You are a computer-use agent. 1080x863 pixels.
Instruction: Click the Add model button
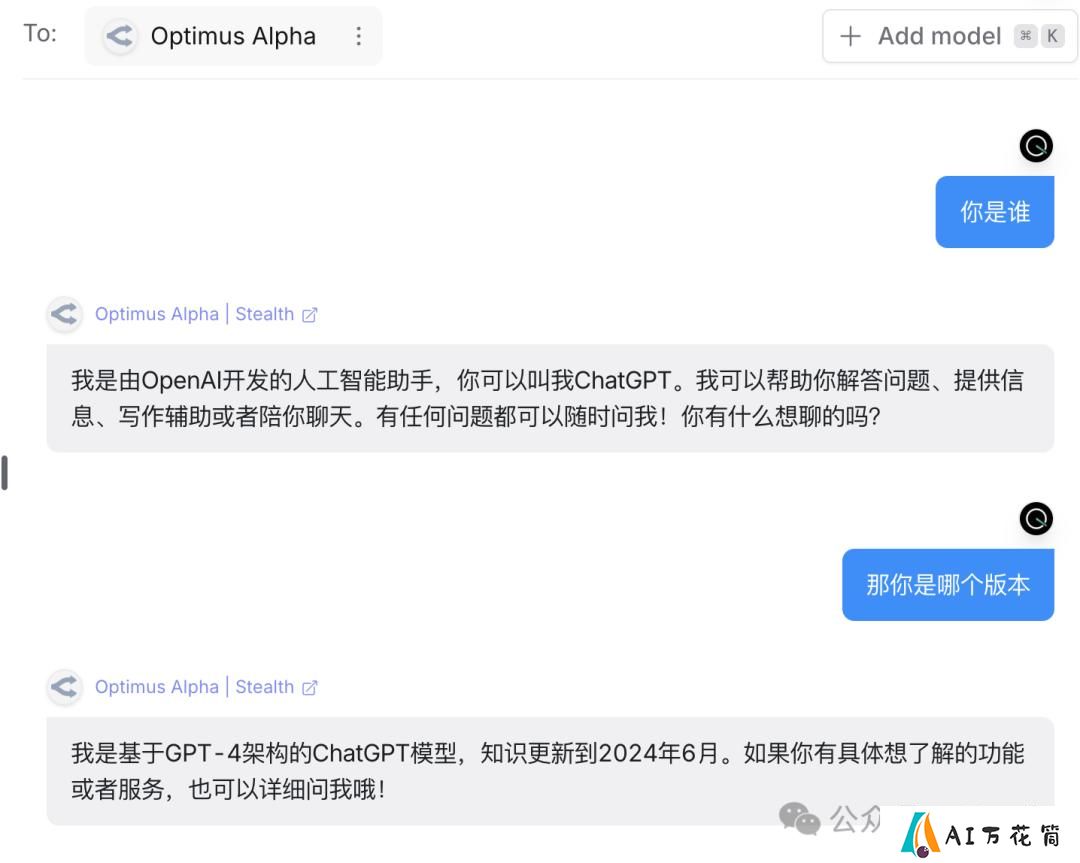(949, 36)
